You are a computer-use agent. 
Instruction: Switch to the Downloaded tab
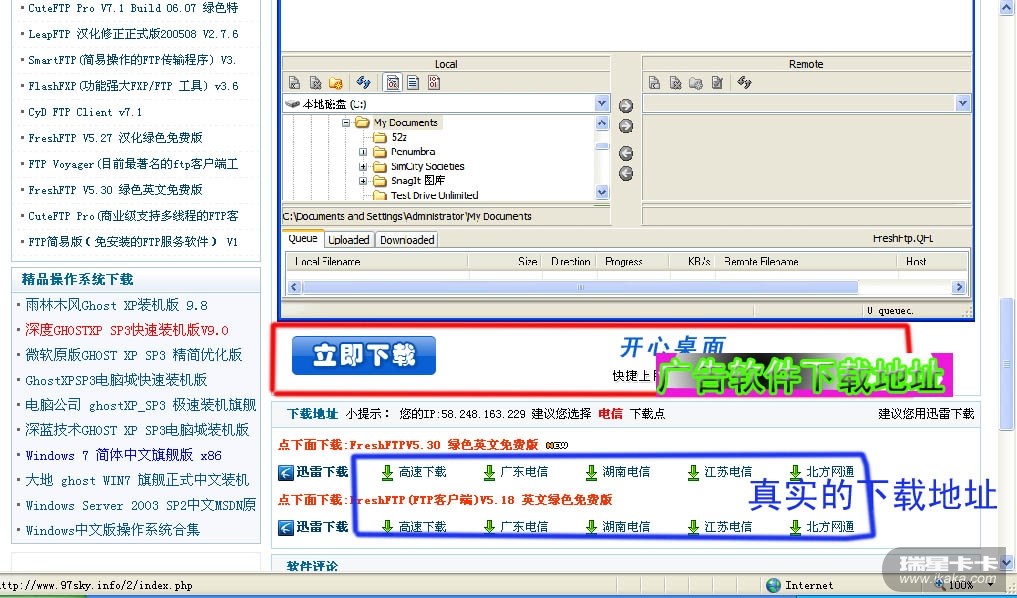pos(407,240)
